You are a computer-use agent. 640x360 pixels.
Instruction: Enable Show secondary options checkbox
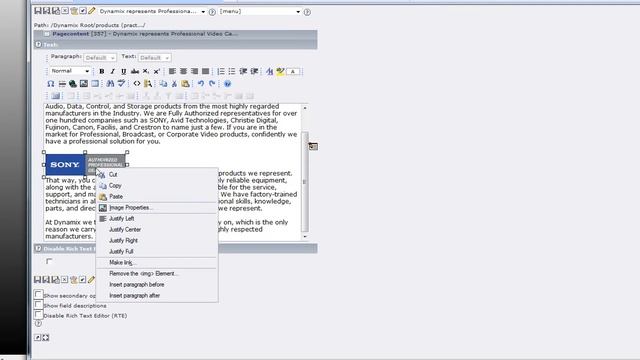click(38, 294)
